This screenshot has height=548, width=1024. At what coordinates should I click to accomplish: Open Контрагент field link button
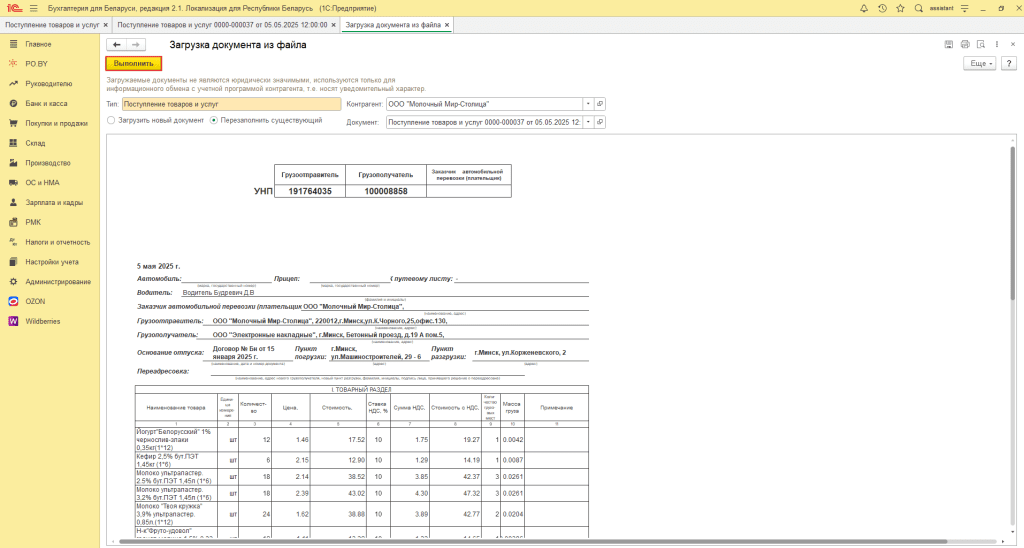(600, 104)
